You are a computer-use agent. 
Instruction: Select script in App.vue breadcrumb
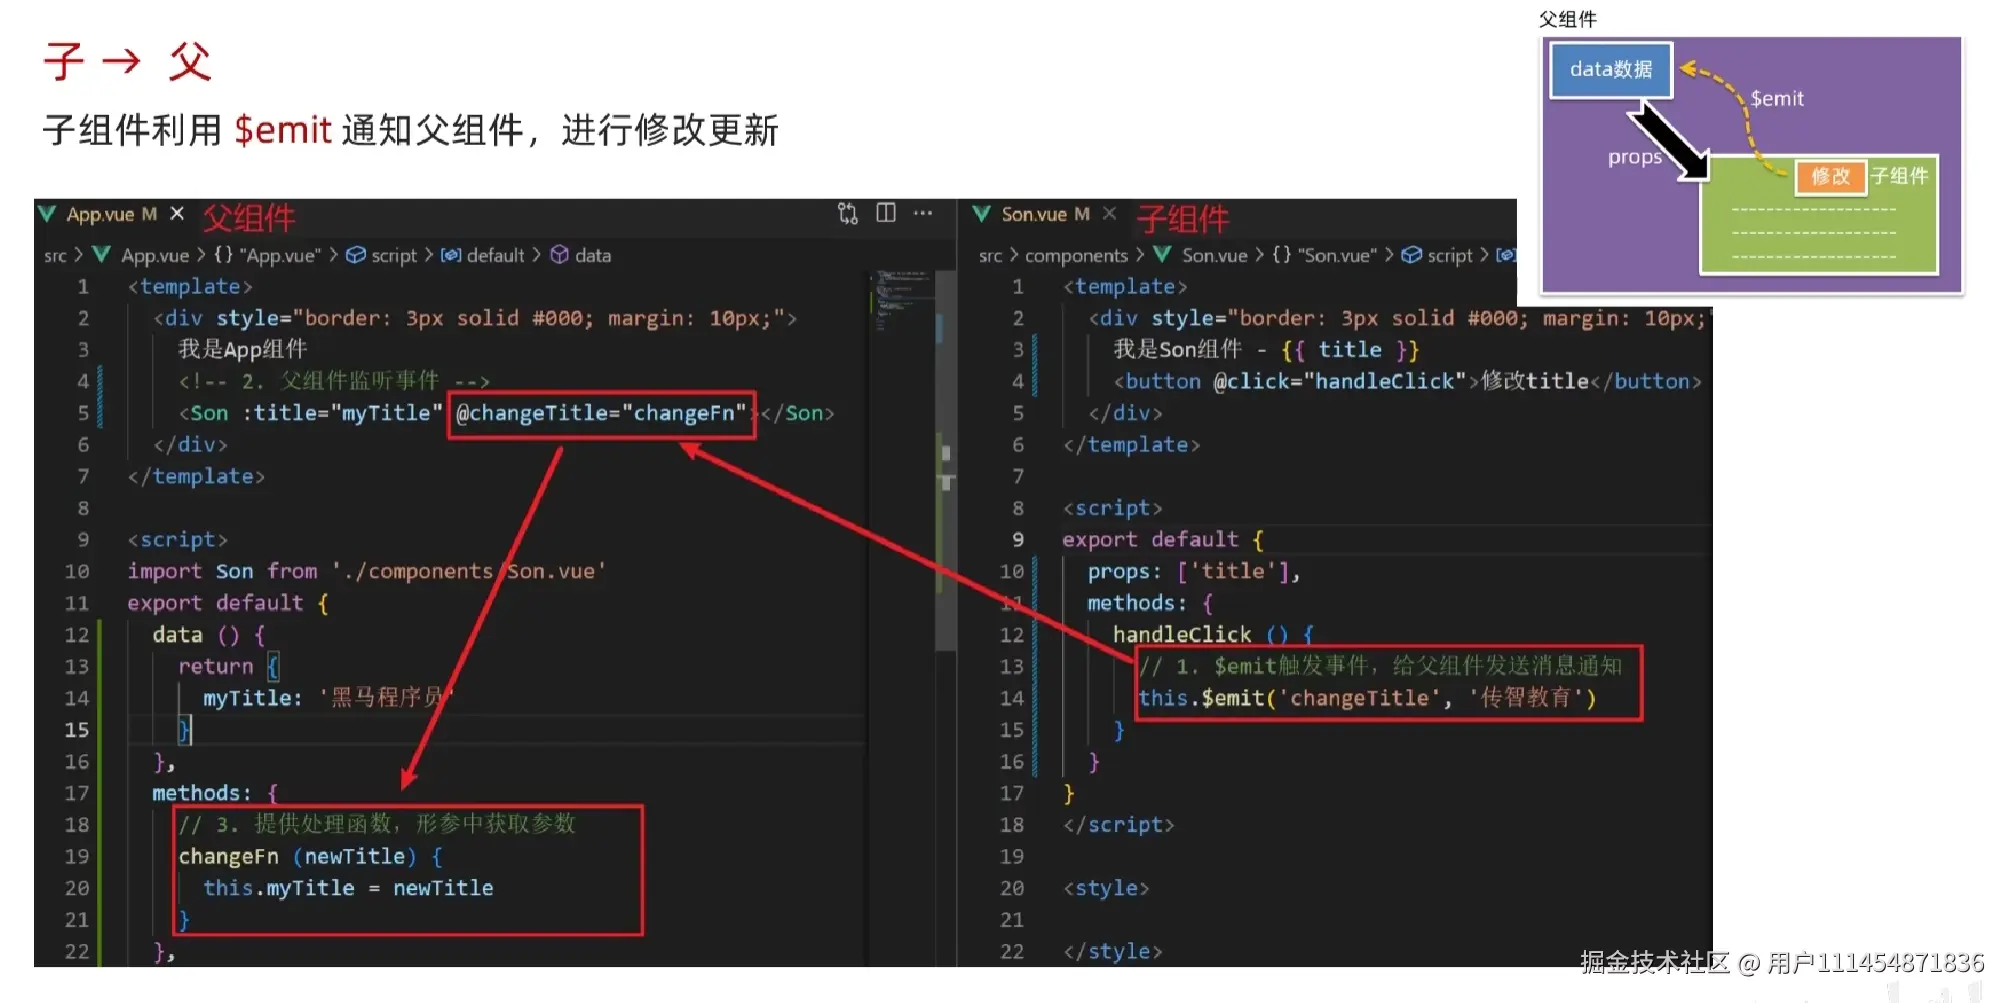[x=394, y=256]
